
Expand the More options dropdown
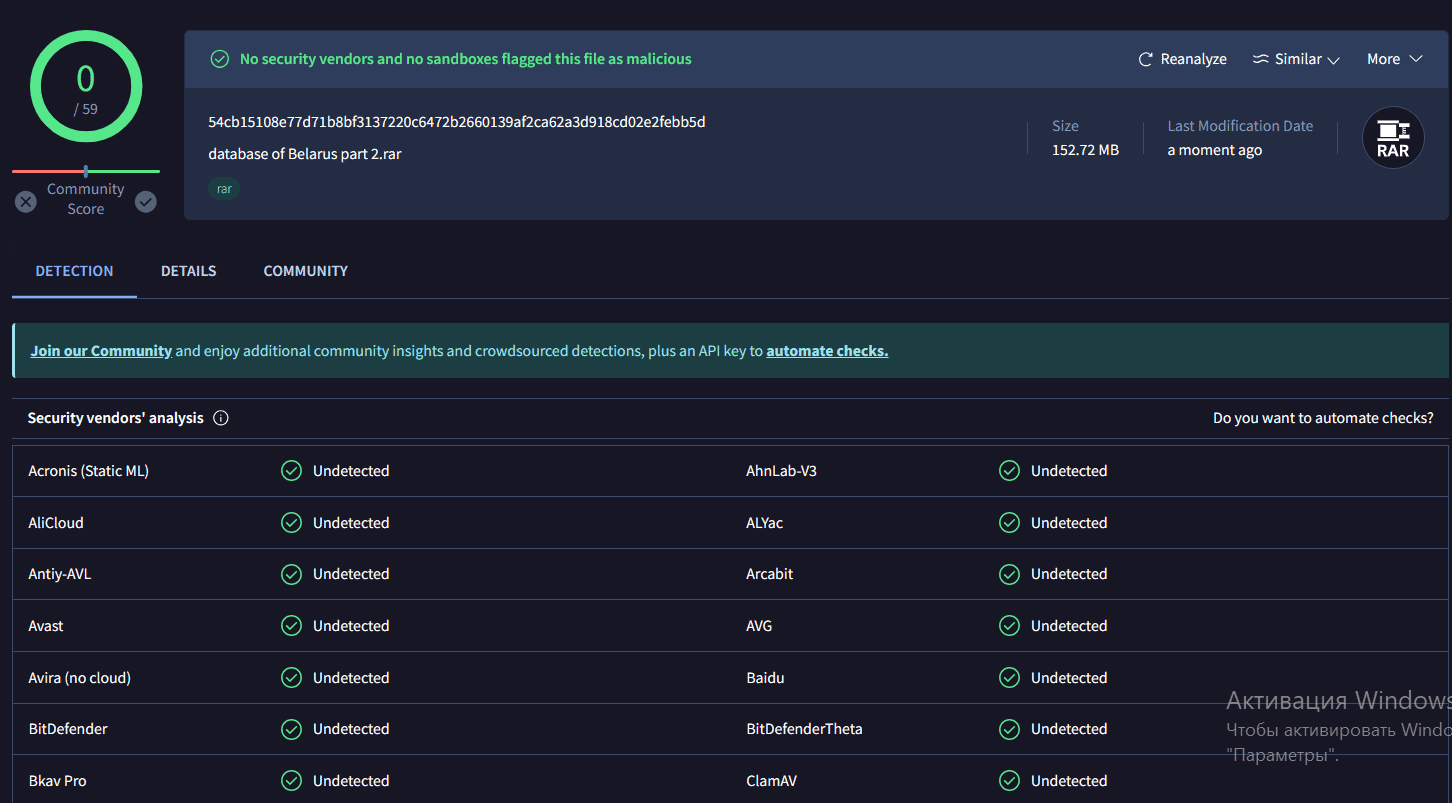coord(1394,60)
